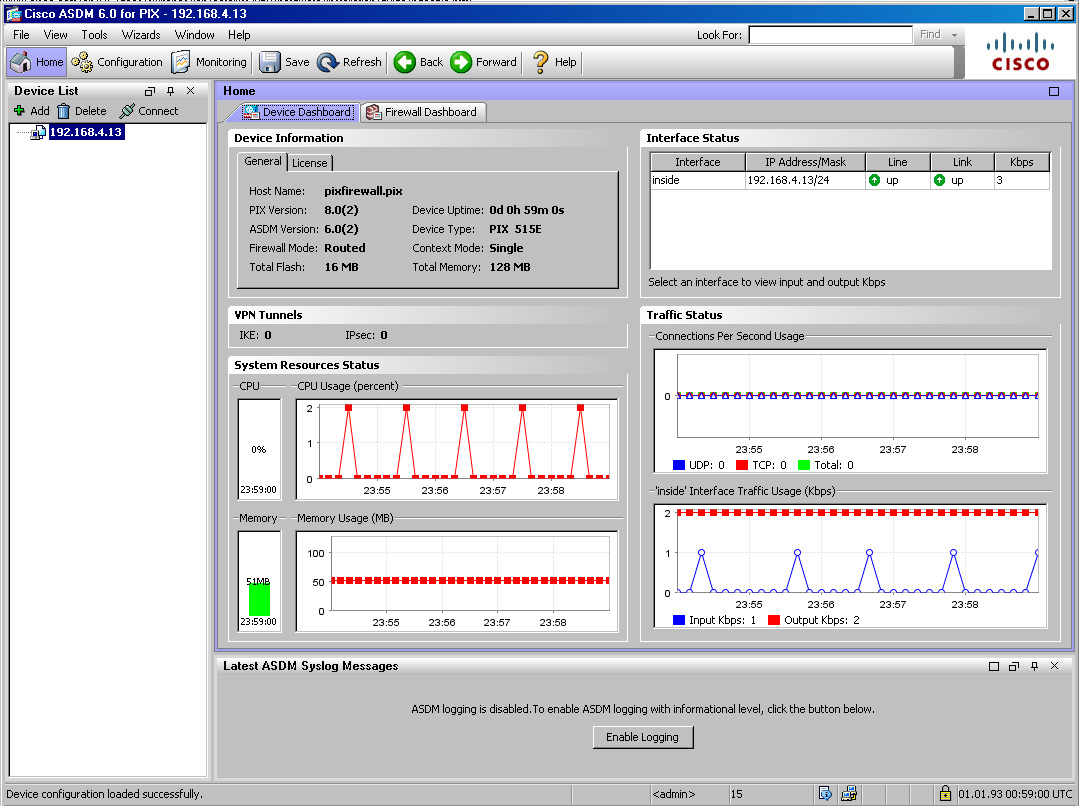
Task: Refresh the ASDM data
Action: (349, 62)
